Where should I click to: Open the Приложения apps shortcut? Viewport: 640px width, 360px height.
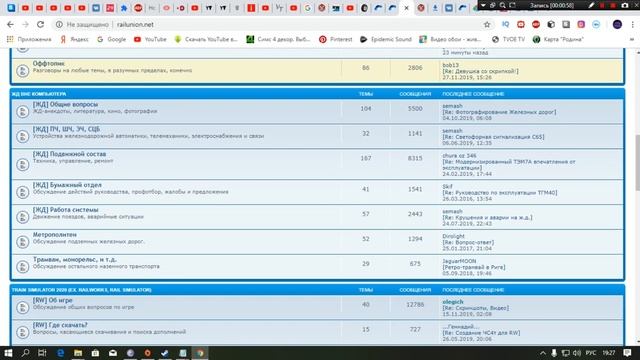[x=29, y=39]
